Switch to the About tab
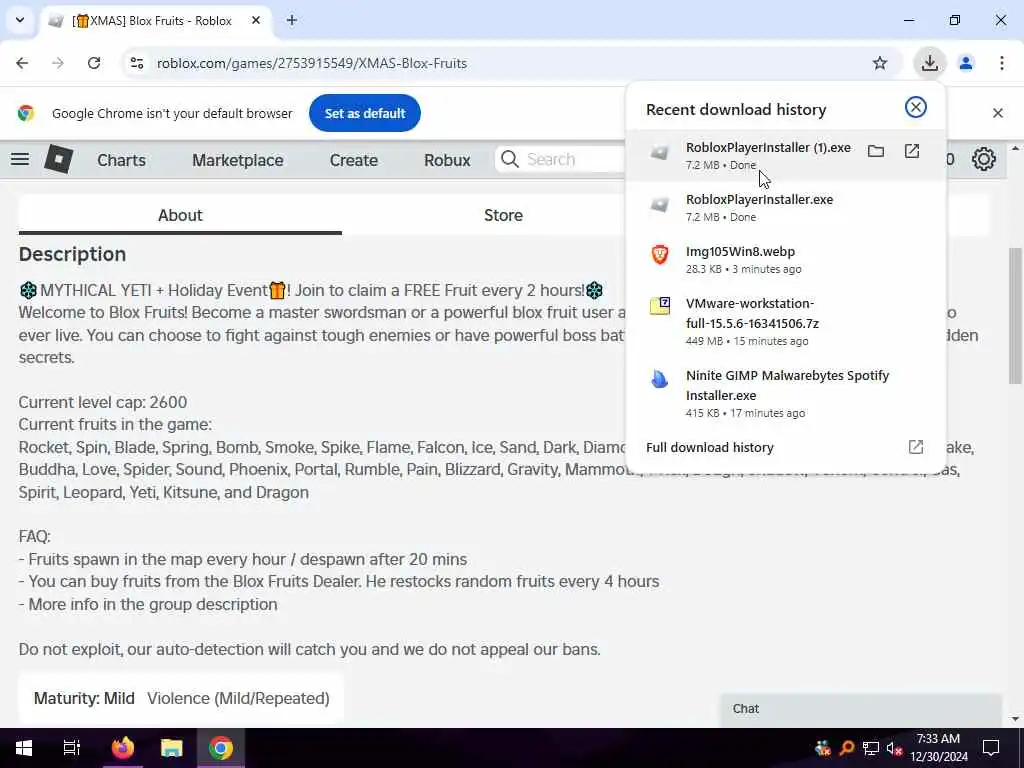The image size is (1024, 768). click(180, 216)
